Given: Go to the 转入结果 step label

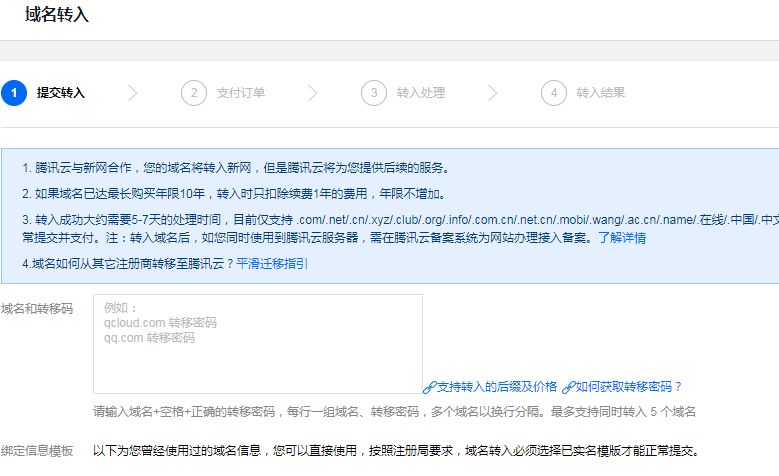Looking at the screenshot, I should click(601, 93).
